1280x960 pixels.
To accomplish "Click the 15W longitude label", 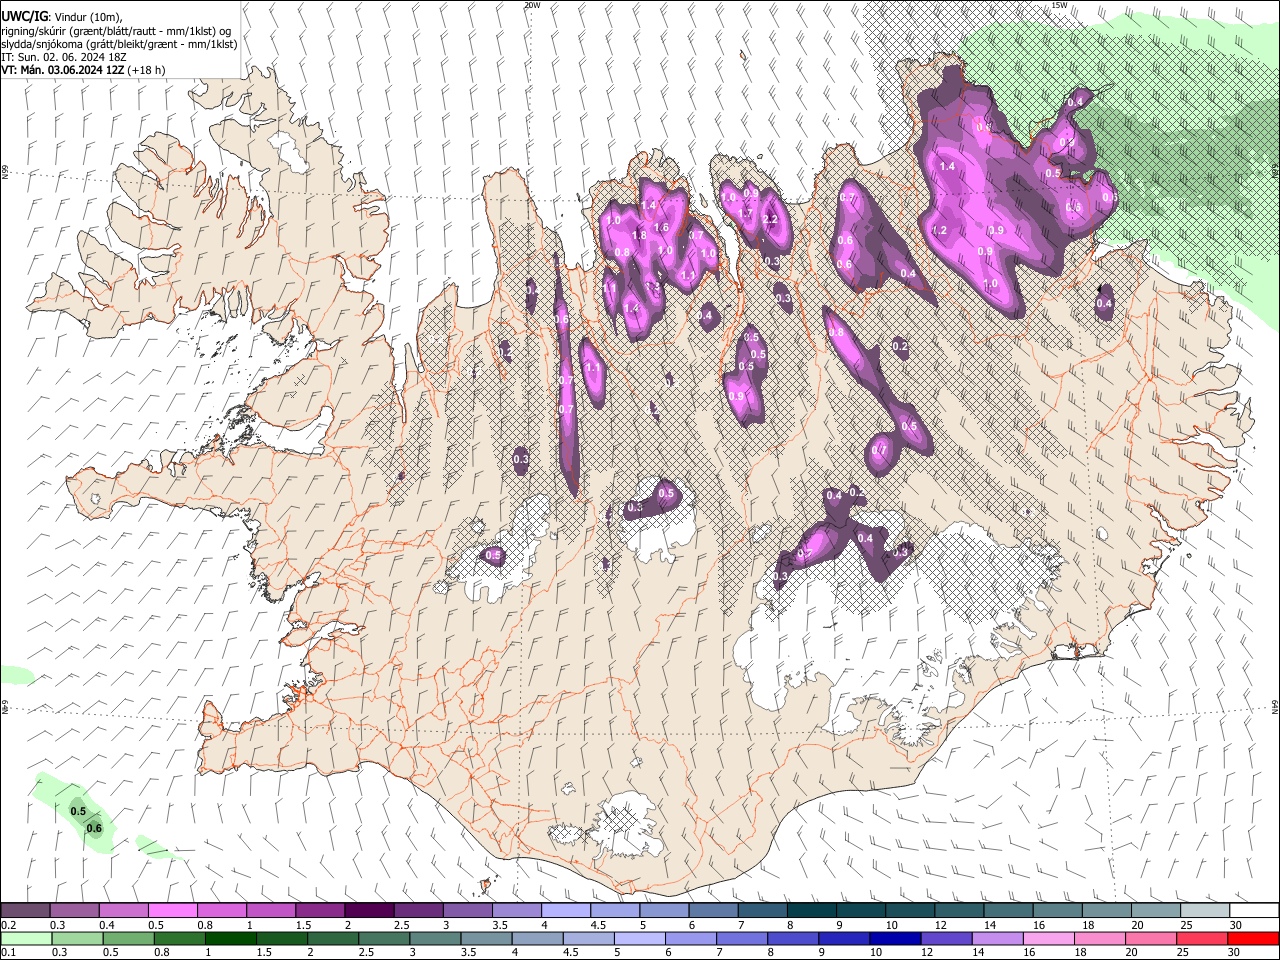I will point(1059,5).
